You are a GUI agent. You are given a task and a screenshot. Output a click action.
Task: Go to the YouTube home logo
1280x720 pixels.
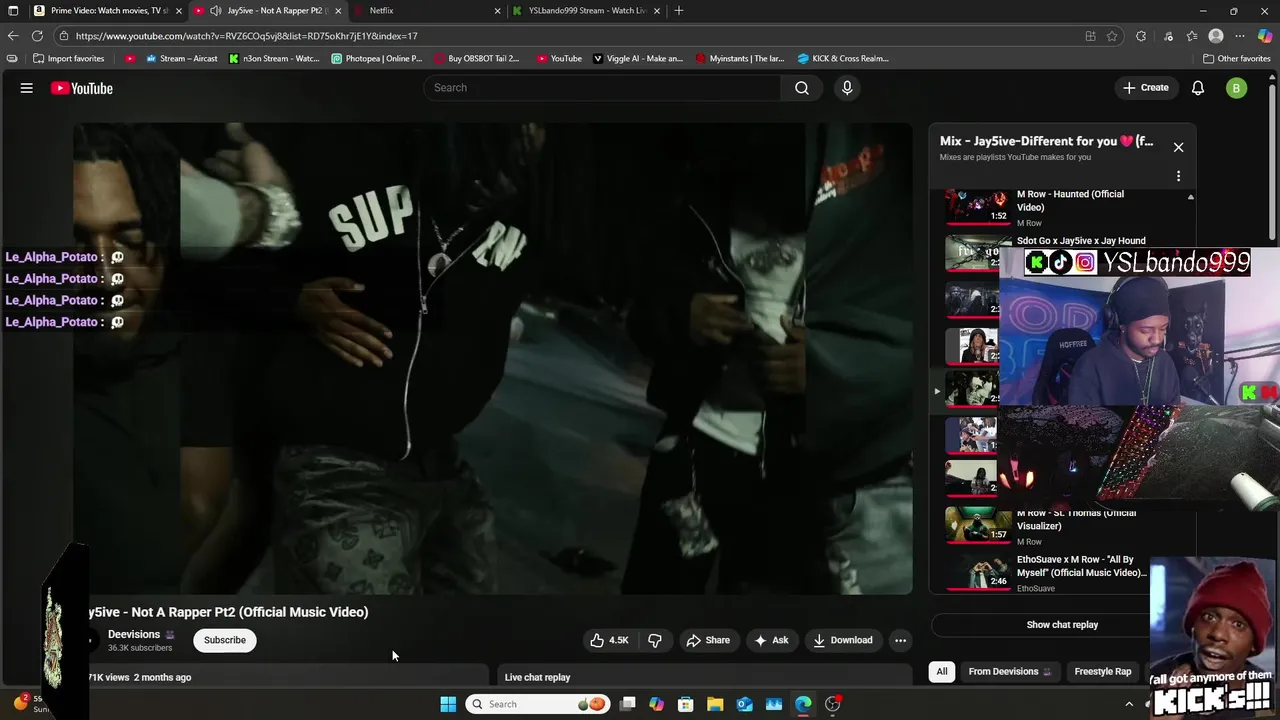[x=82, y=88]
